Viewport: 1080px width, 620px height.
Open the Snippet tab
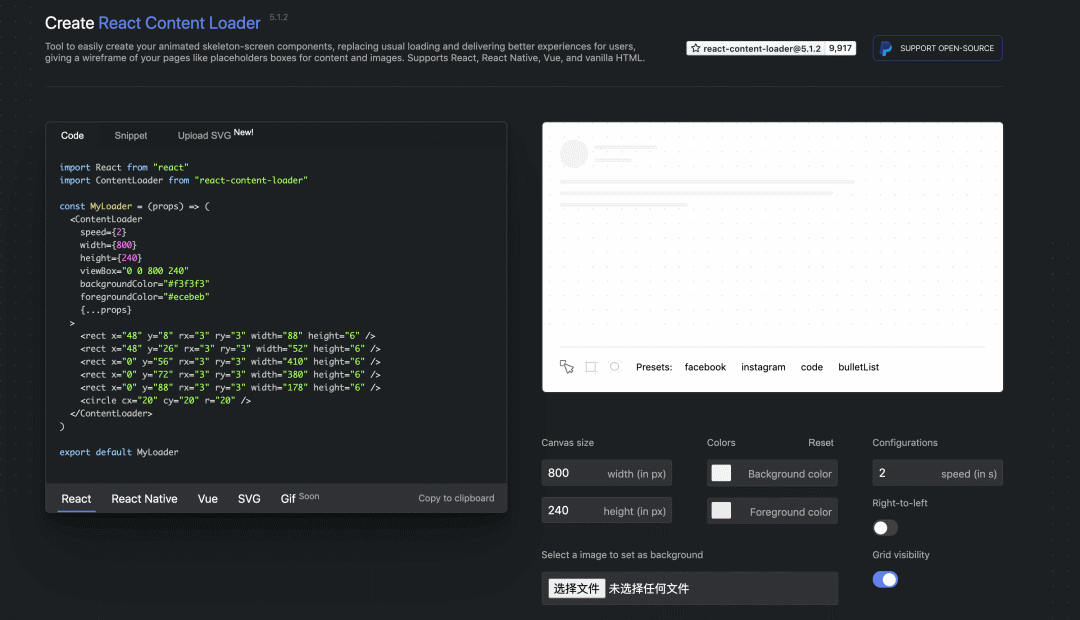pos(131,136)
